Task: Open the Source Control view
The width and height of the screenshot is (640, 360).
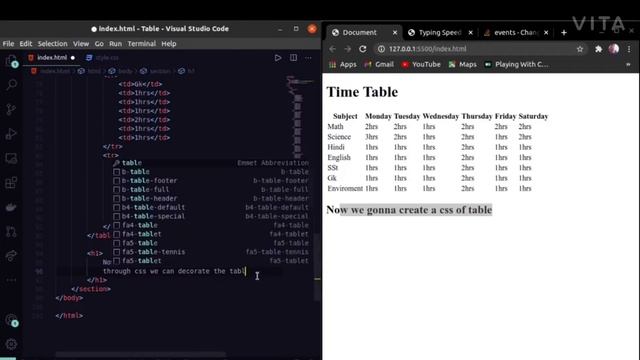Action: pos(11,109)
